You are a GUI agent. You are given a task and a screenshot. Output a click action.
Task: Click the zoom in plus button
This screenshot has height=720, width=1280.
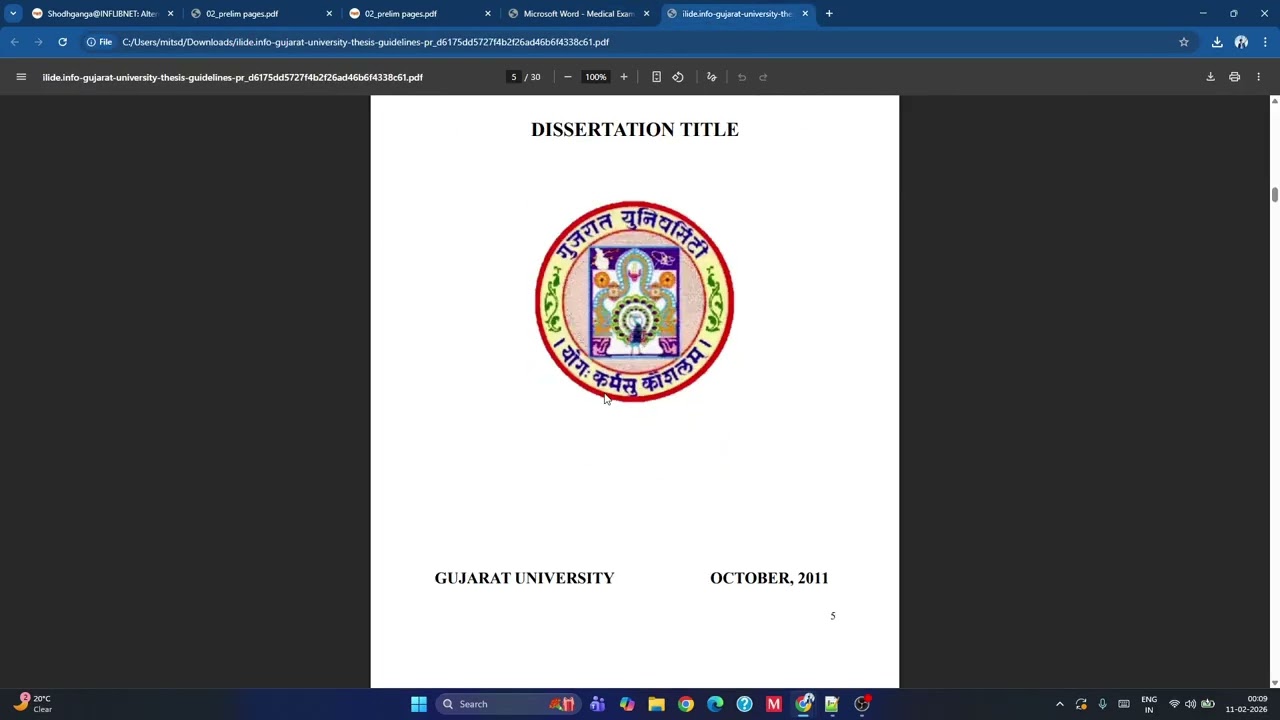tap(624, 77)
